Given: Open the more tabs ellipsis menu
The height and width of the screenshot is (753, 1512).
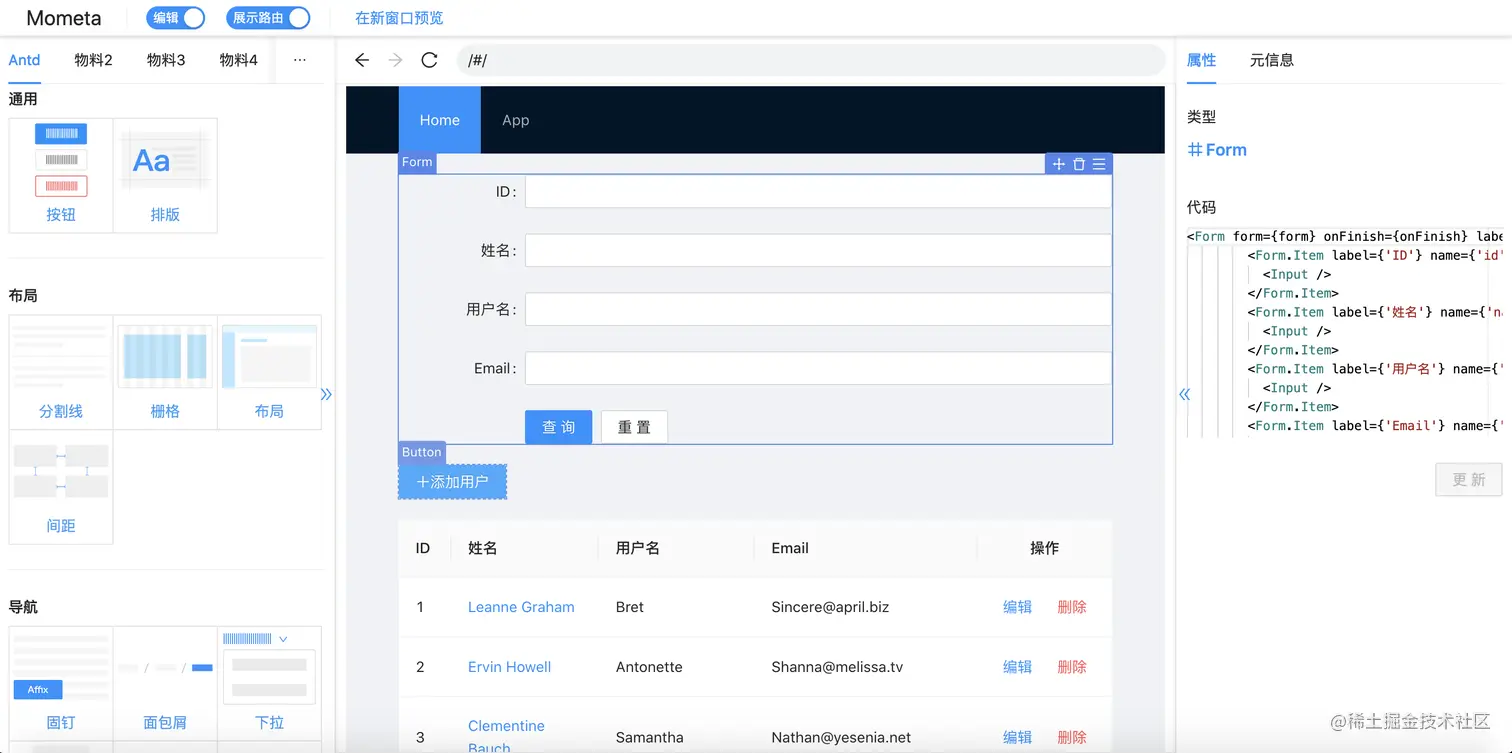Looking at the screenshot, I should (x=299, y=60).
